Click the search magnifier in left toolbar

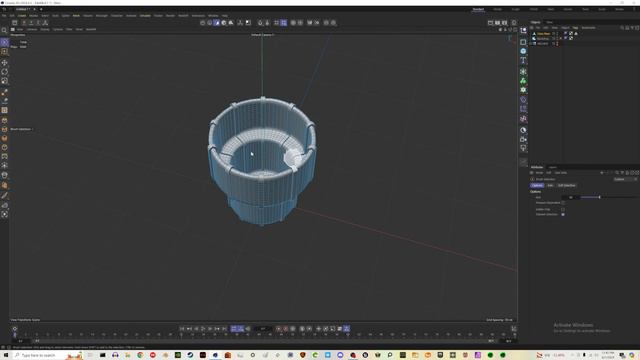(x=4, y=30)
